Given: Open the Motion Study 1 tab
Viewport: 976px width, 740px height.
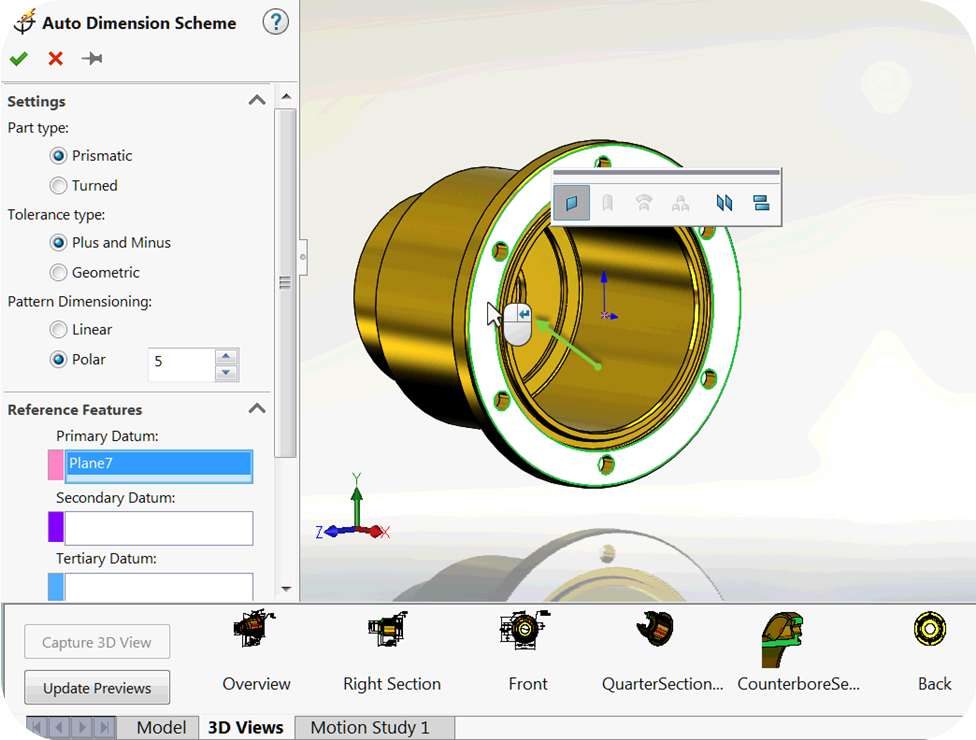Looking at the screenshot, I should [x=370, y=727].
